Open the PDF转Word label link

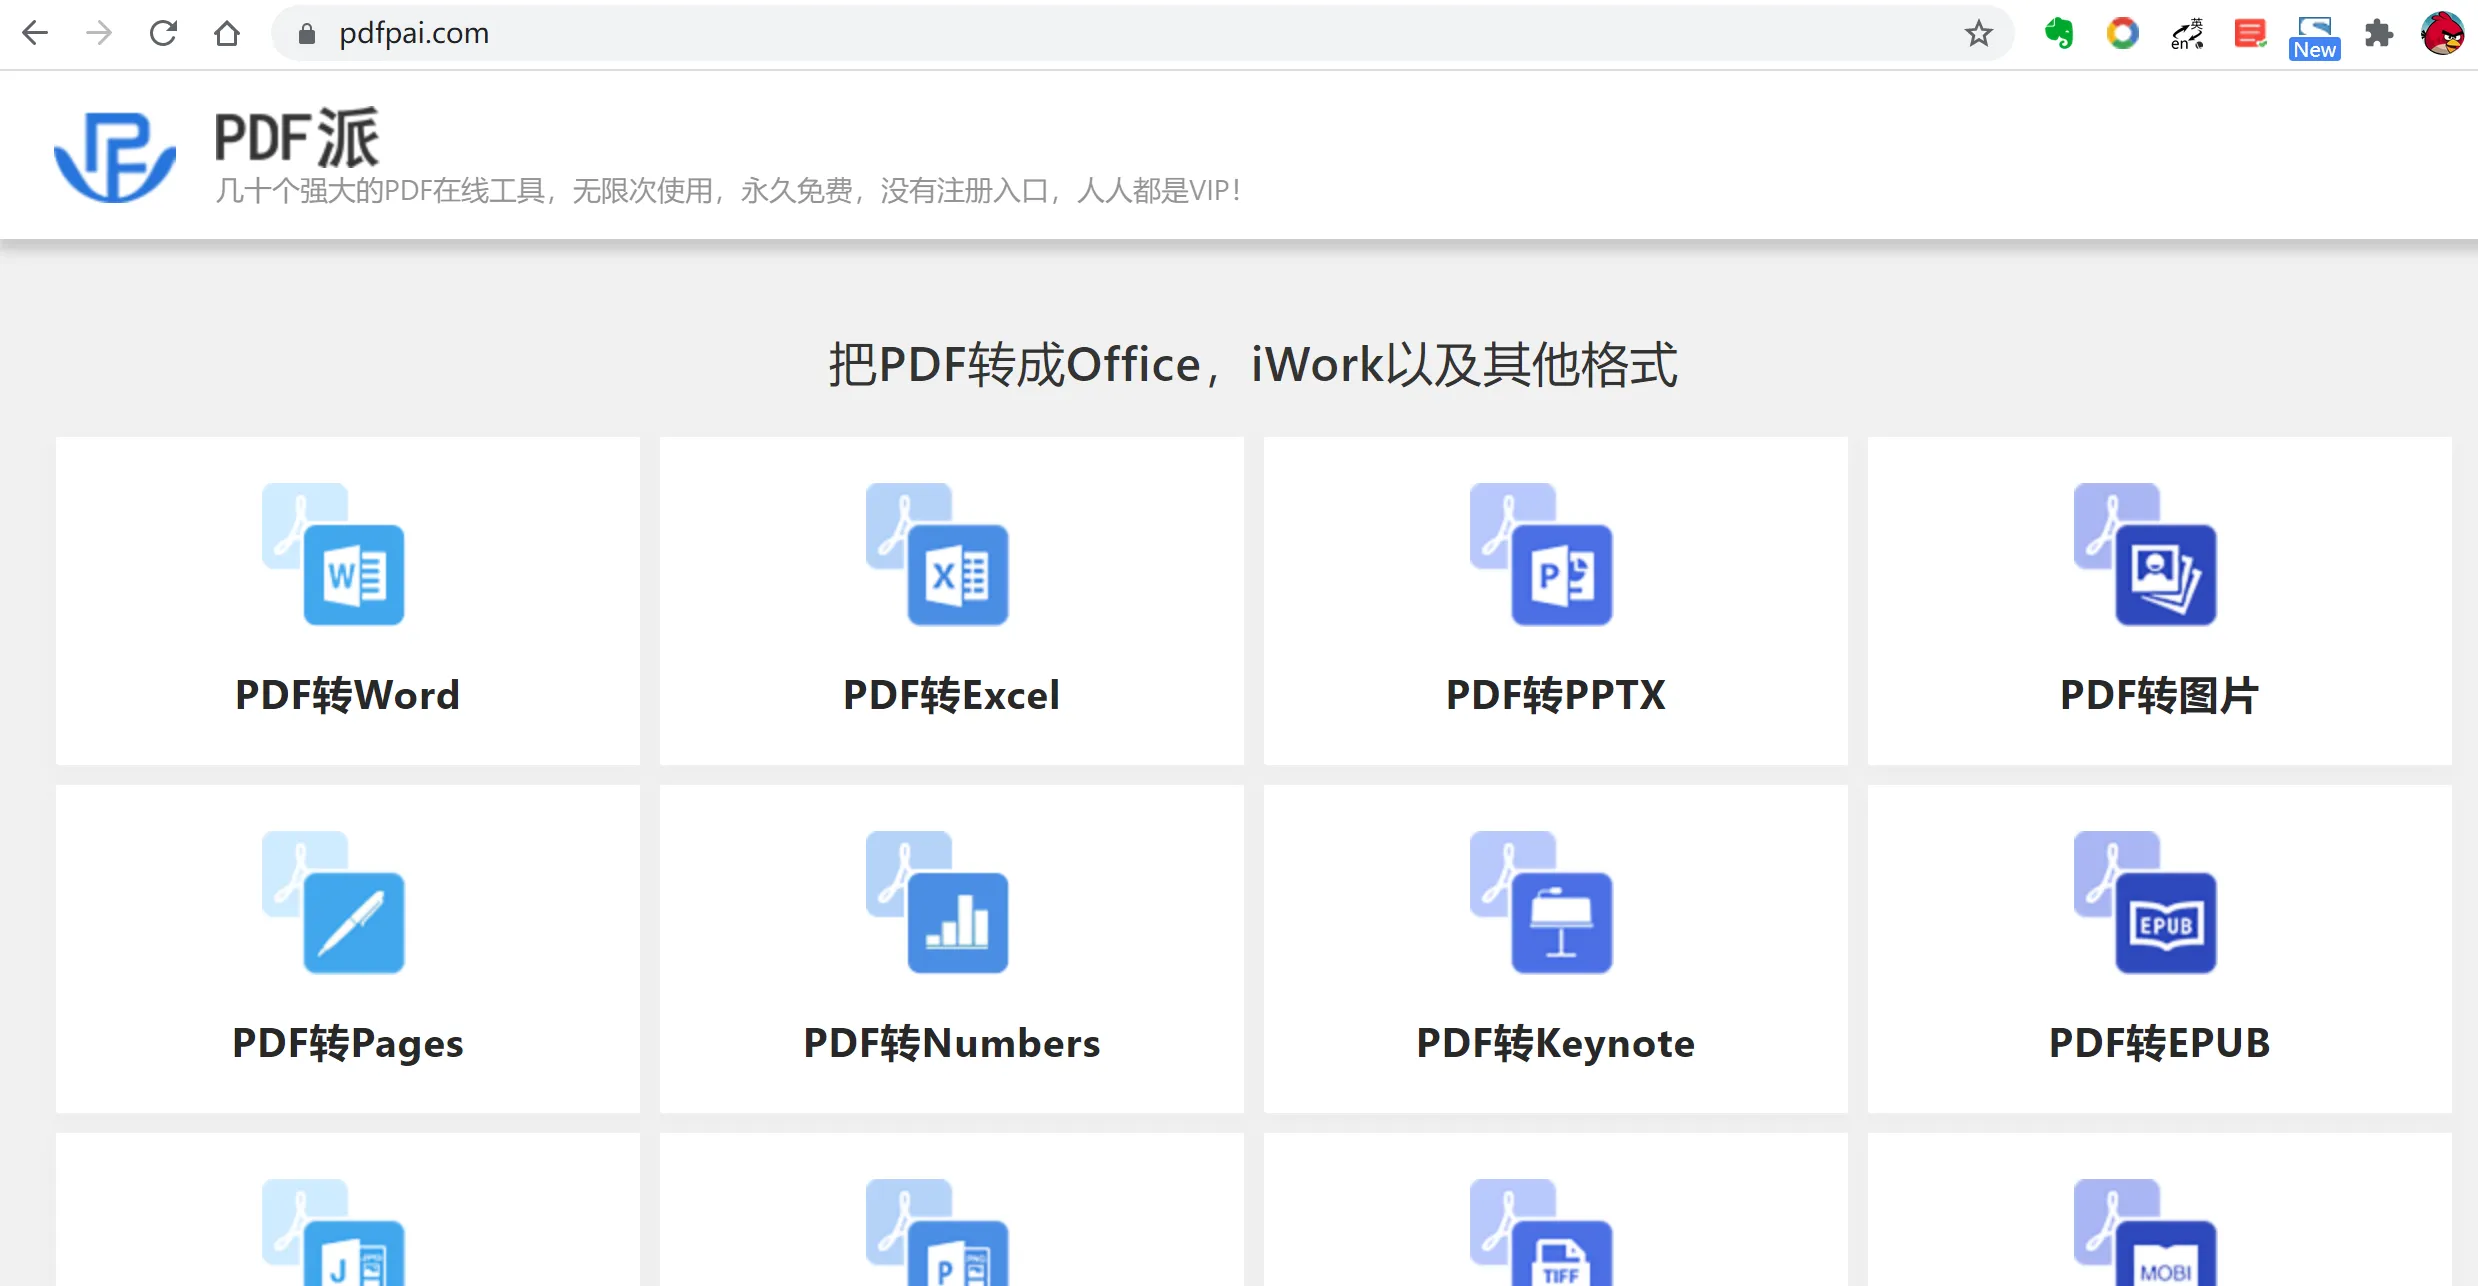[347, 695]
